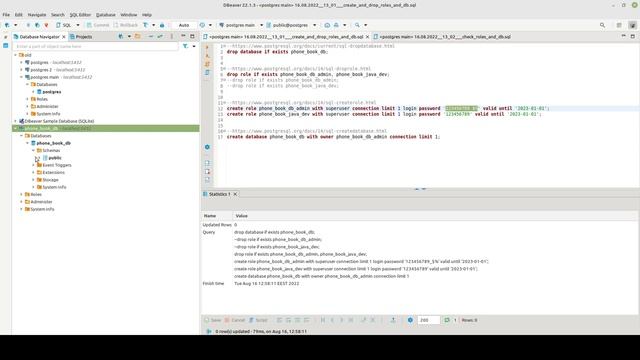Click the navigator link with editor icon
The image size is (640, 360).
tap(160, 37)
